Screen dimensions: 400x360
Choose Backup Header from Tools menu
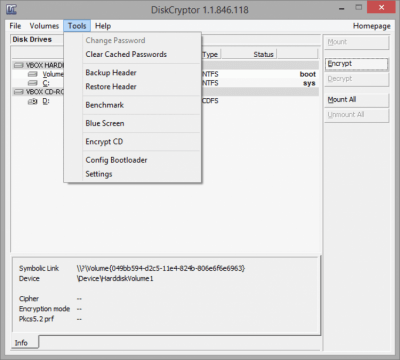click(111, 73)
